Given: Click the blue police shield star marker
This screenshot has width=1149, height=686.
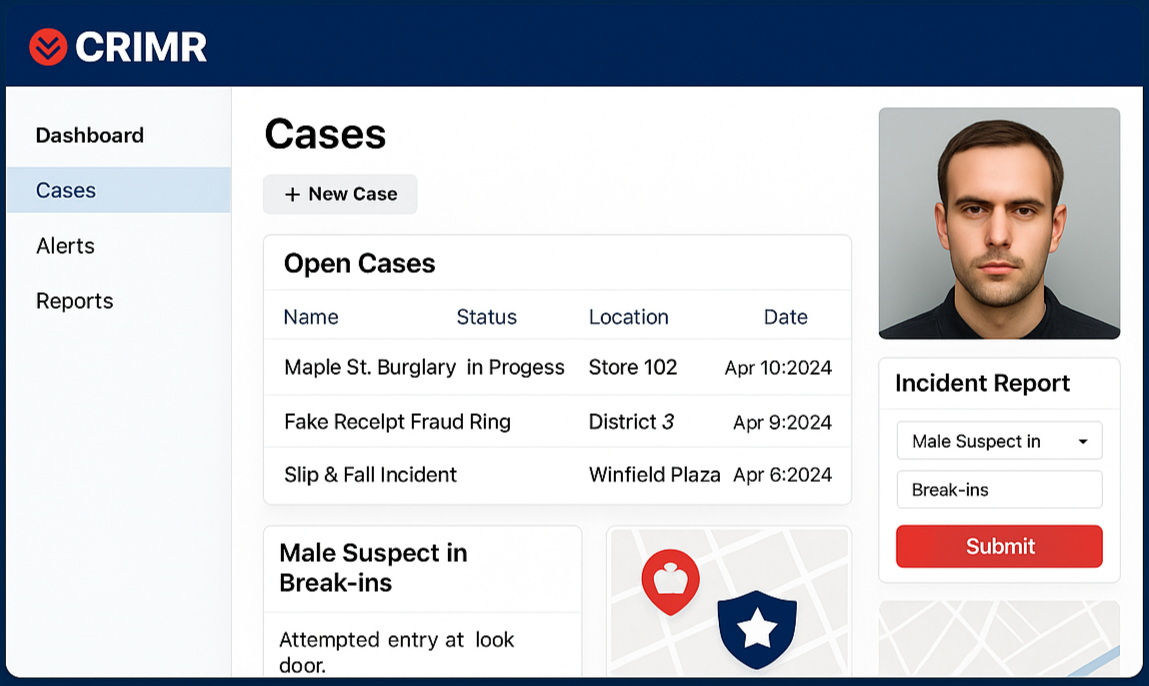Looking at the screenshot, I should coord(757,630).
